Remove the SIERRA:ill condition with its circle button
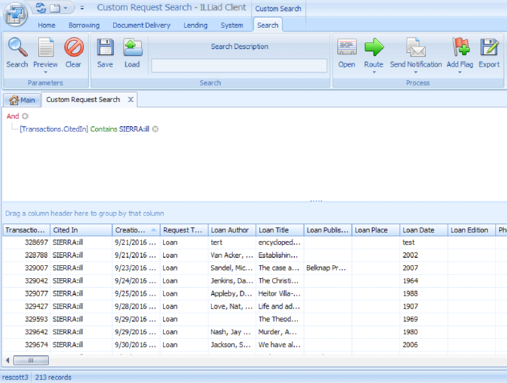Screen dimensions: 507x383 coord(155,129)
